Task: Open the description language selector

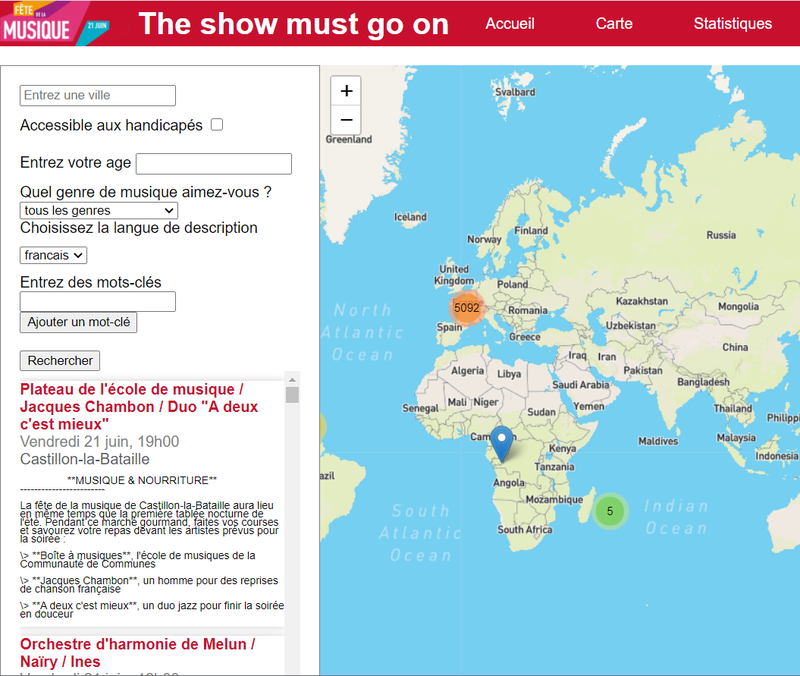Action: (52, 255)
